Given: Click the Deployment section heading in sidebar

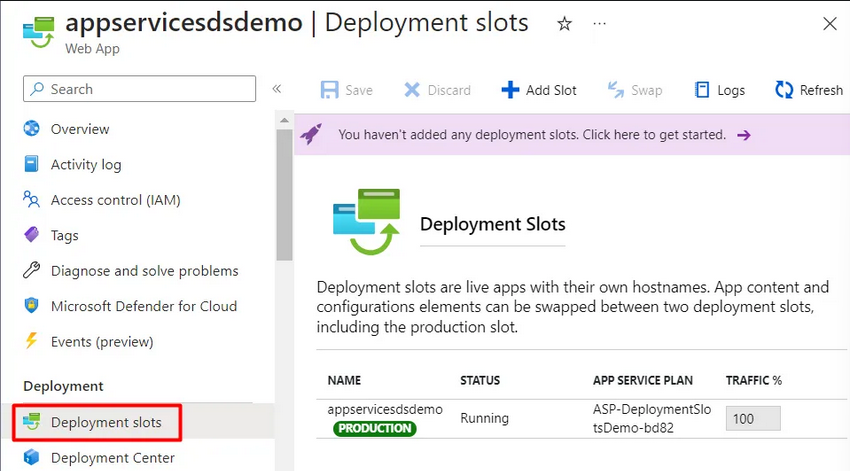Looking at the screenshot, I should [x=63, y=386].
